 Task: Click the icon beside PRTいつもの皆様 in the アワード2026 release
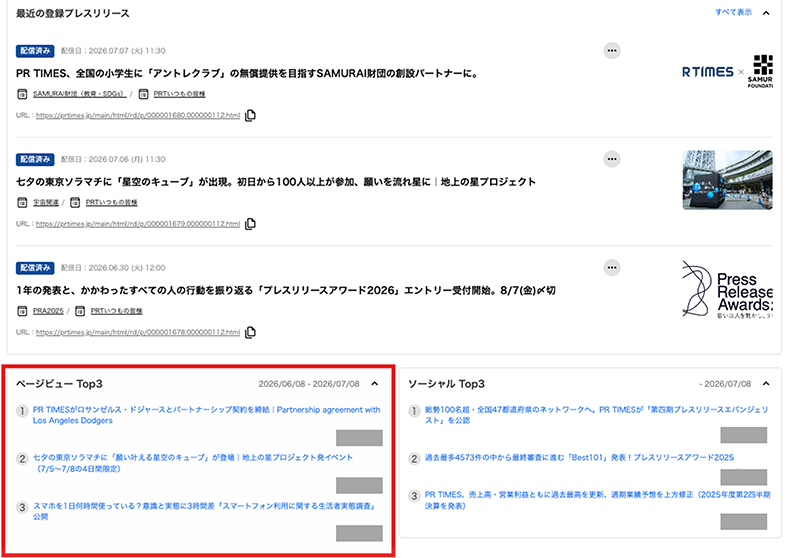(x=80, y=311)
